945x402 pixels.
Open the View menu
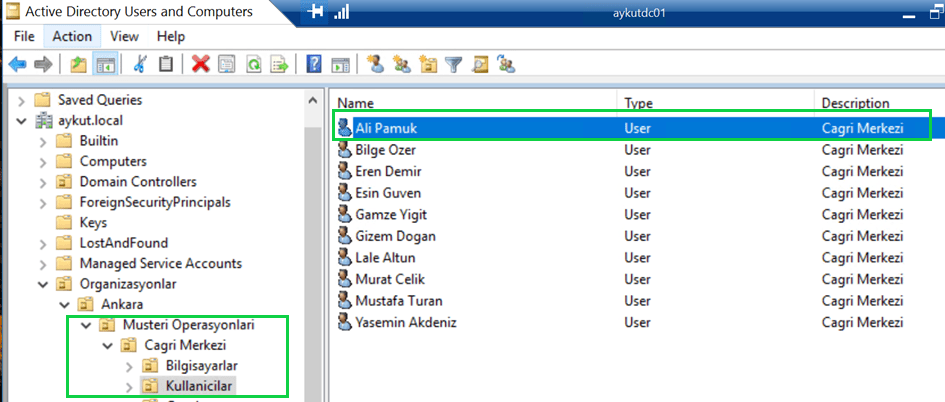(x=124, y=36)
